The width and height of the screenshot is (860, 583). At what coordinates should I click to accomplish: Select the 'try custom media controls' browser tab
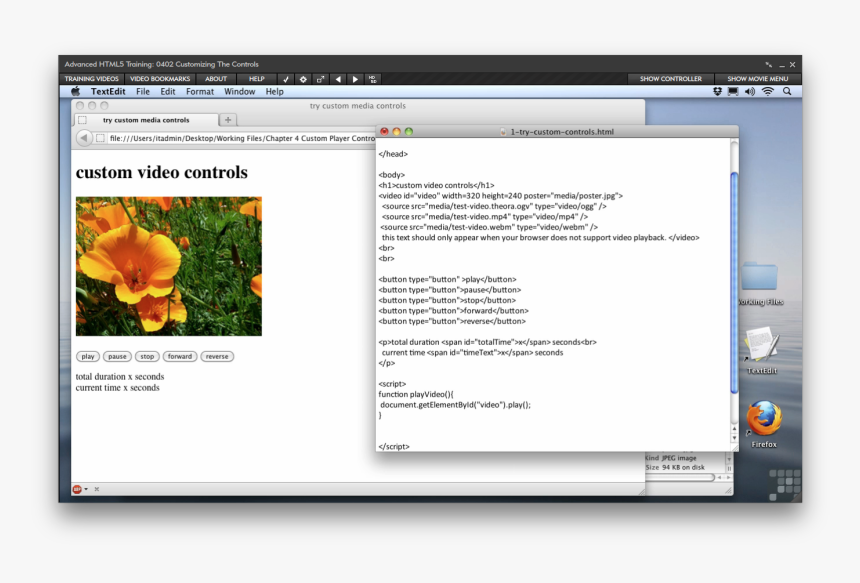point(146,120)
